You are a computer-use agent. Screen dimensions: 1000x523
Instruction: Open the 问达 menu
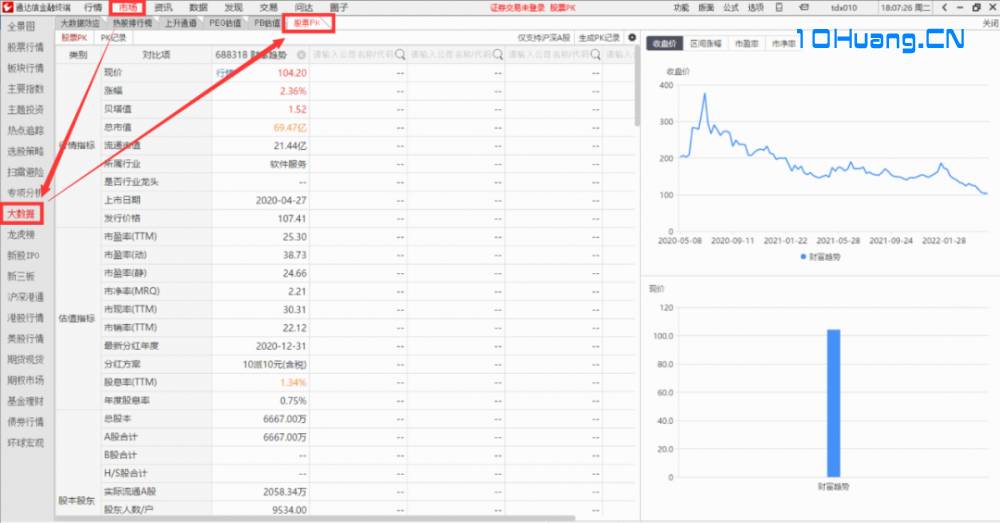(x=304, y=7)
